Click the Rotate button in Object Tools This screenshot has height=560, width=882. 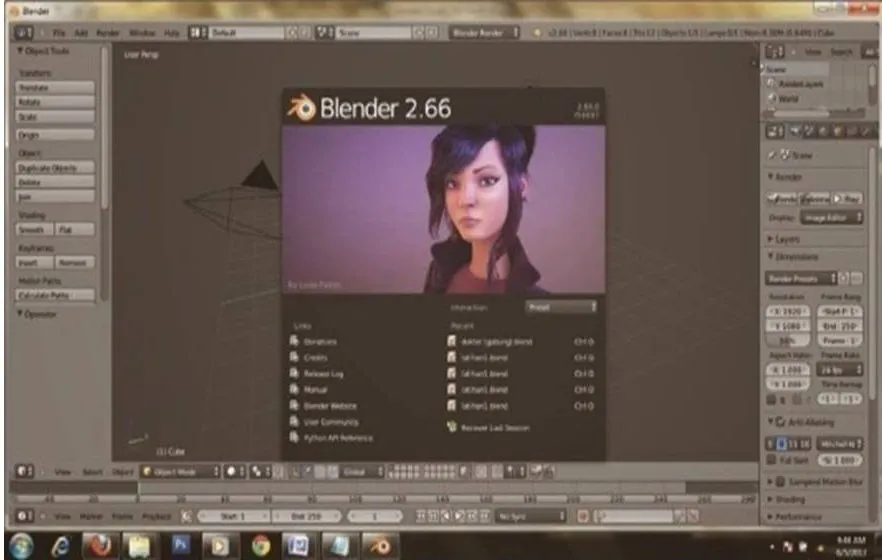[55, 102]
